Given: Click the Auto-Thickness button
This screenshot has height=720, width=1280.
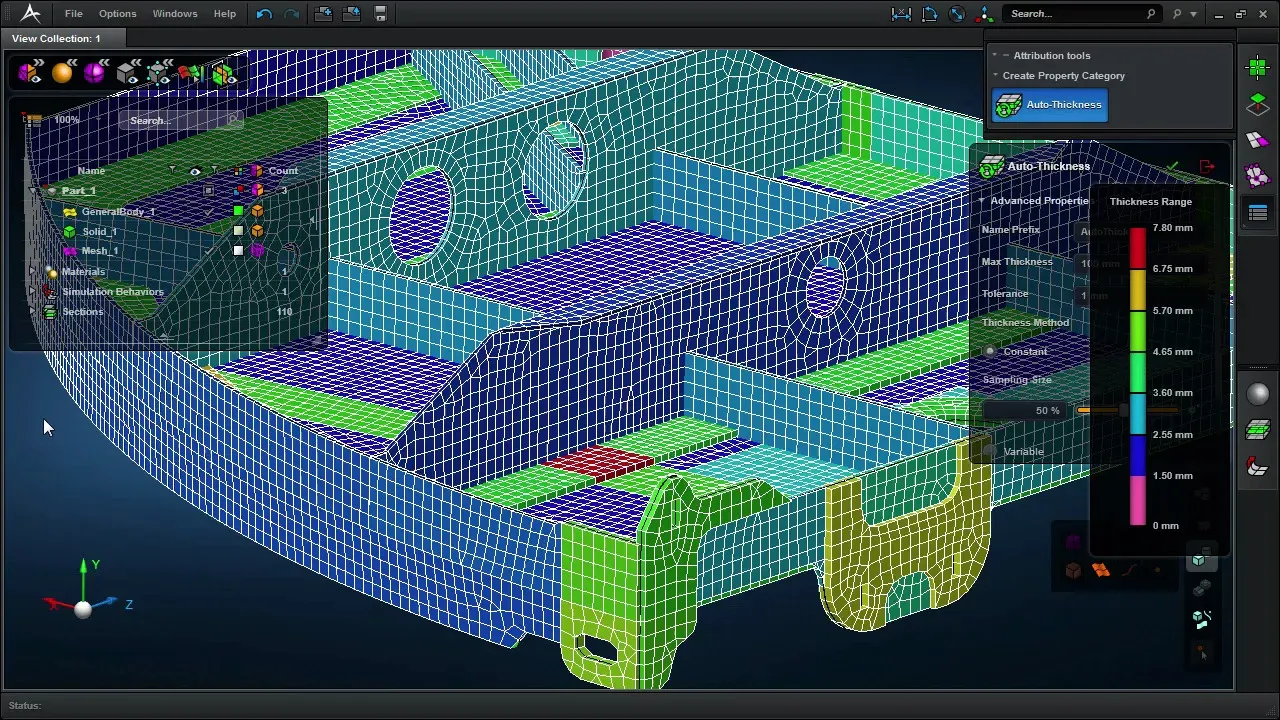Looking at the screenshot, I should pos(1050,105).
